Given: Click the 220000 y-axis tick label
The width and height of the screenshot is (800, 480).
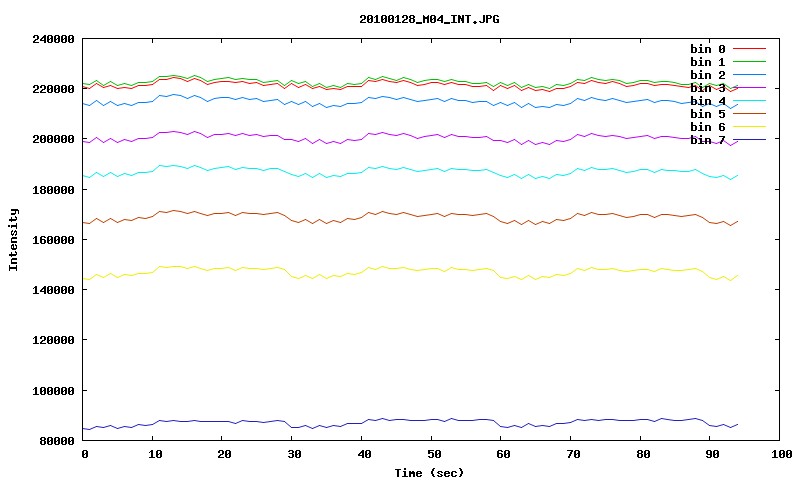Looking at the screenshot, I should 54,89.
